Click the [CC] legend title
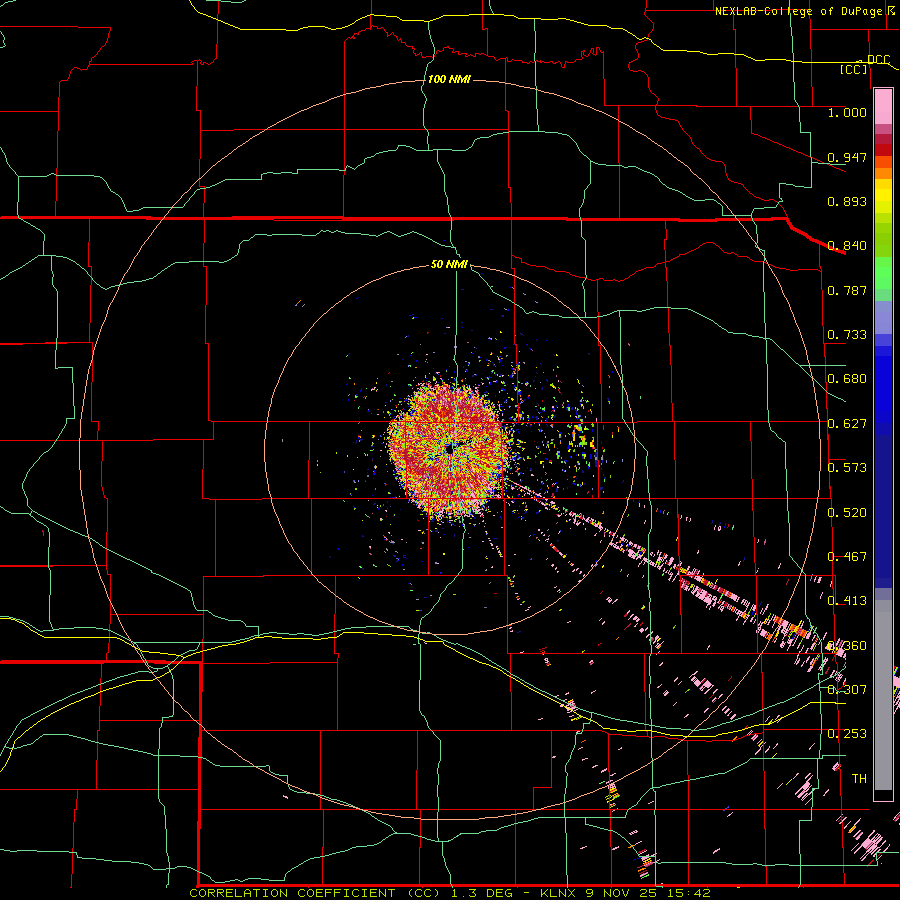 click(x=854, y=69)
